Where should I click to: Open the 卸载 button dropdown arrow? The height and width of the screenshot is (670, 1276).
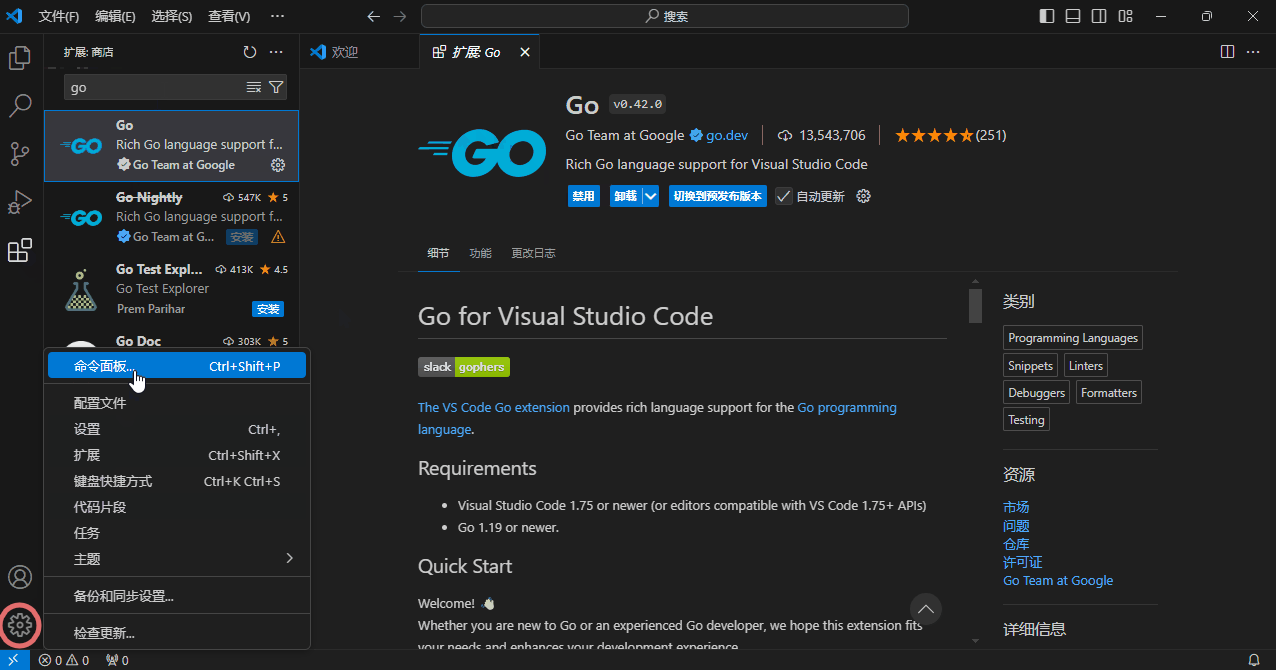tap(650, 196)
